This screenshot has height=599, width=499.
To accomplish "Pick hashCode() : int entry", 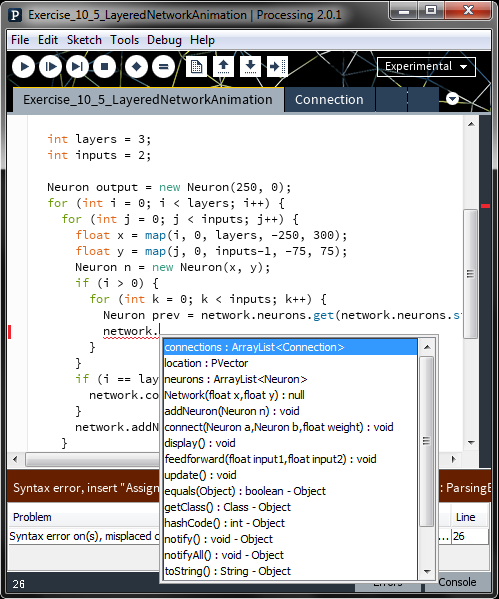I will pyautogui.click(x=290, y=523).
